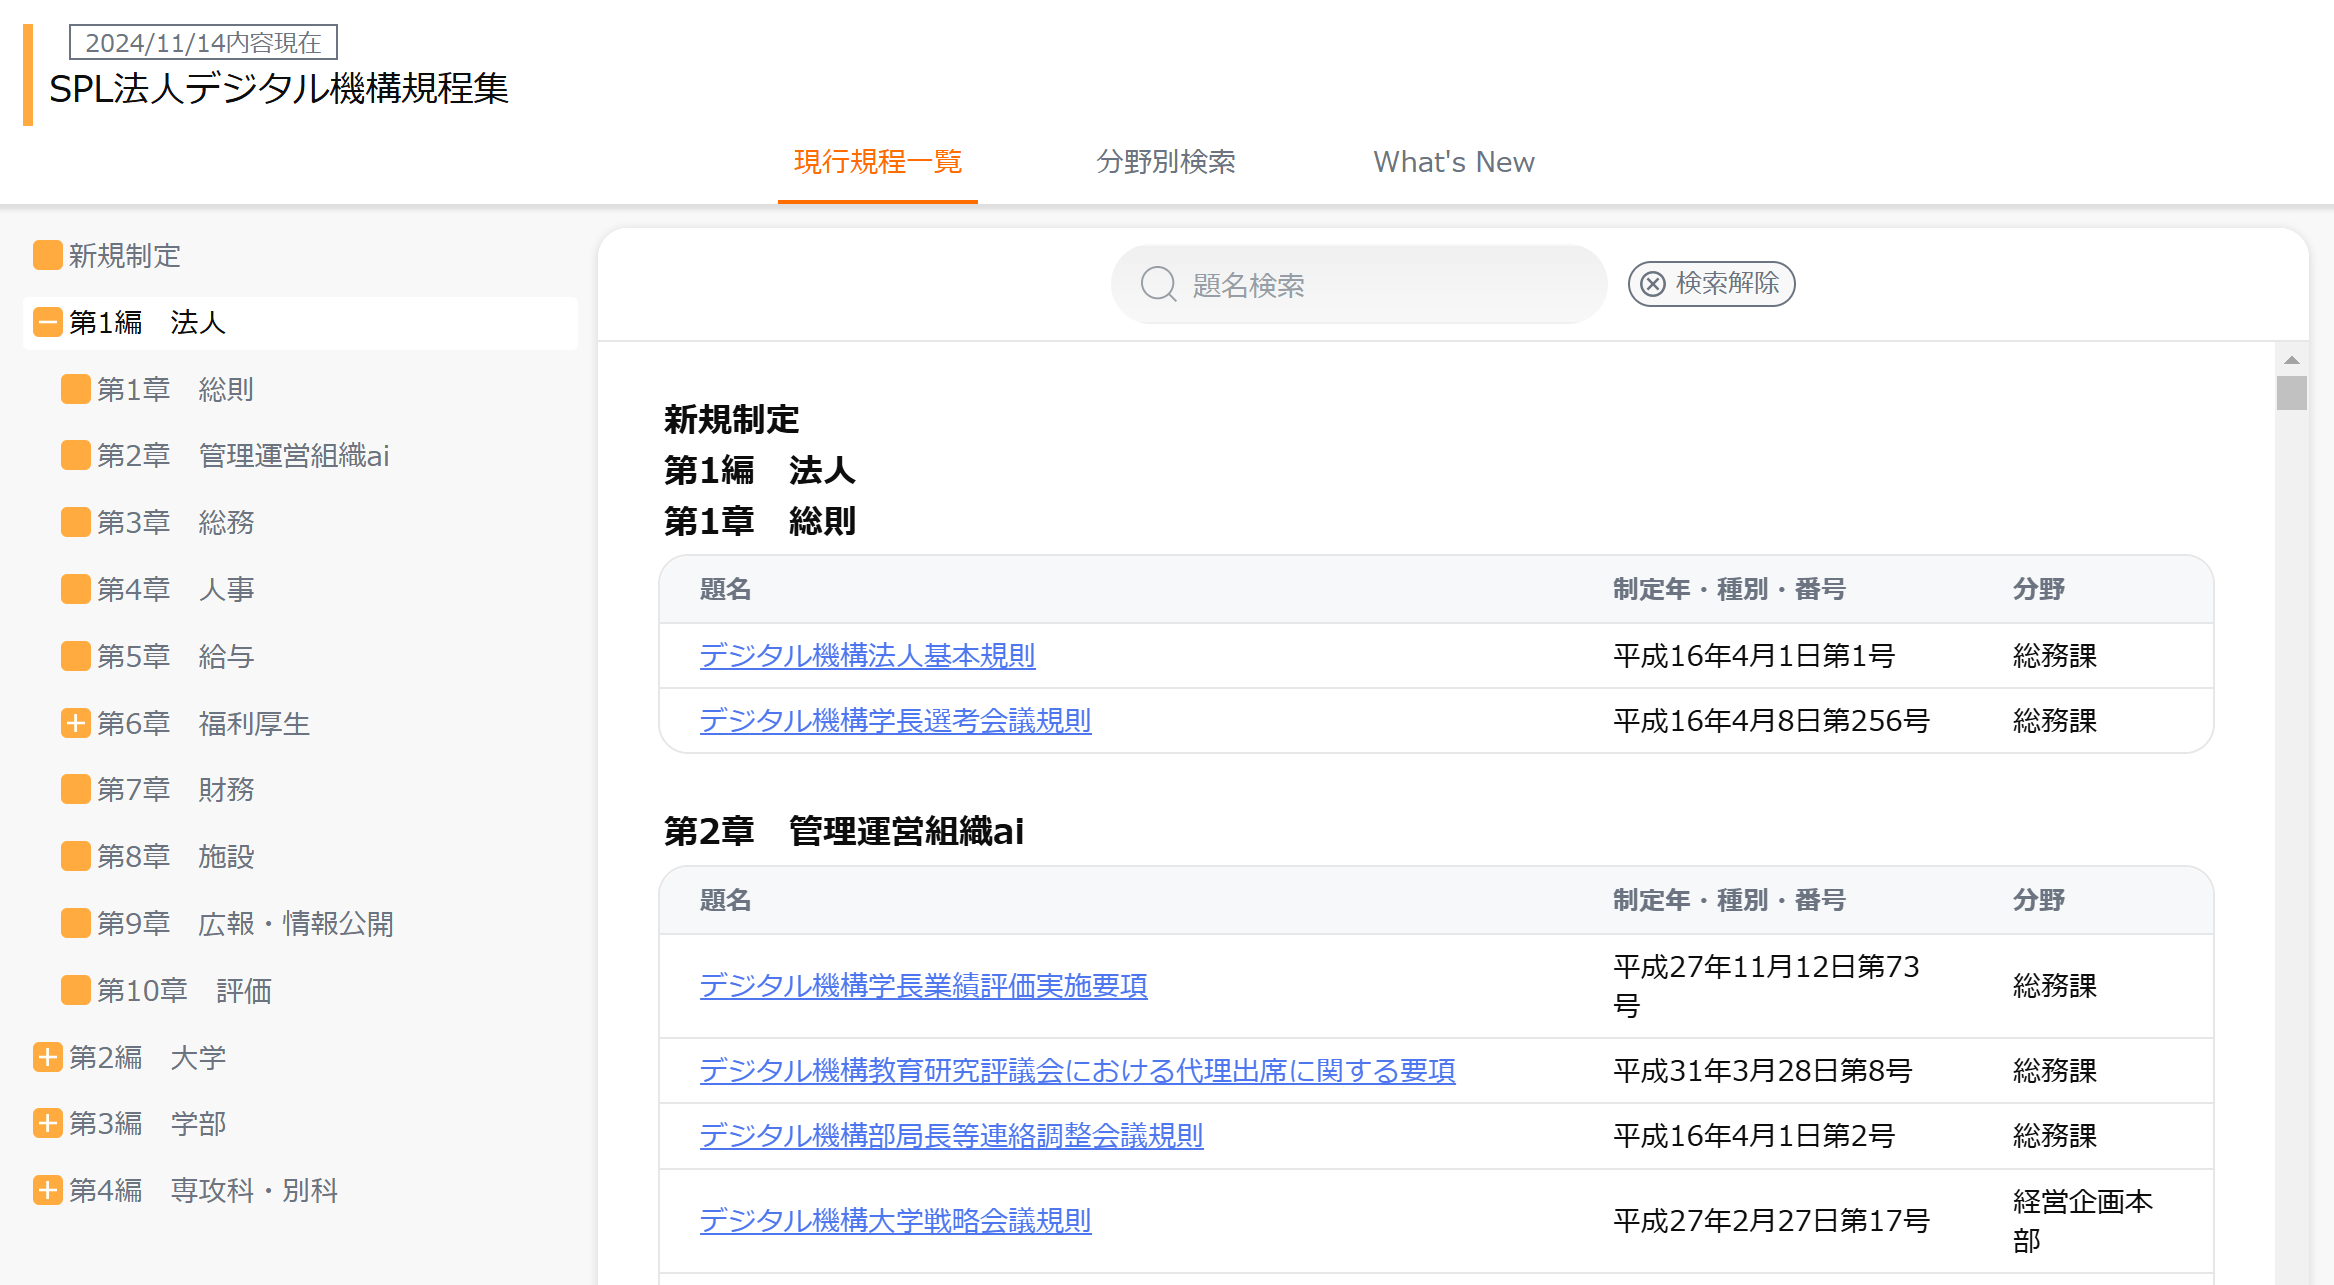Click the magnifier icon in search box
This screenshot has height=1285, width=2334.
[x=1158, y=284]
